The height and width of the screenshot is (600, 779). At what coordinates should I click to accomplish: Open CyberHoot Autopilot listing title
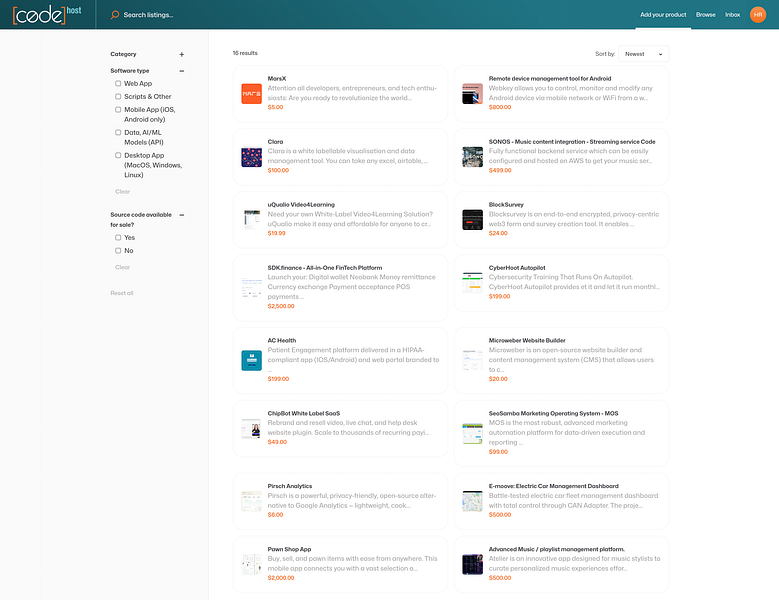click(517, 268)
